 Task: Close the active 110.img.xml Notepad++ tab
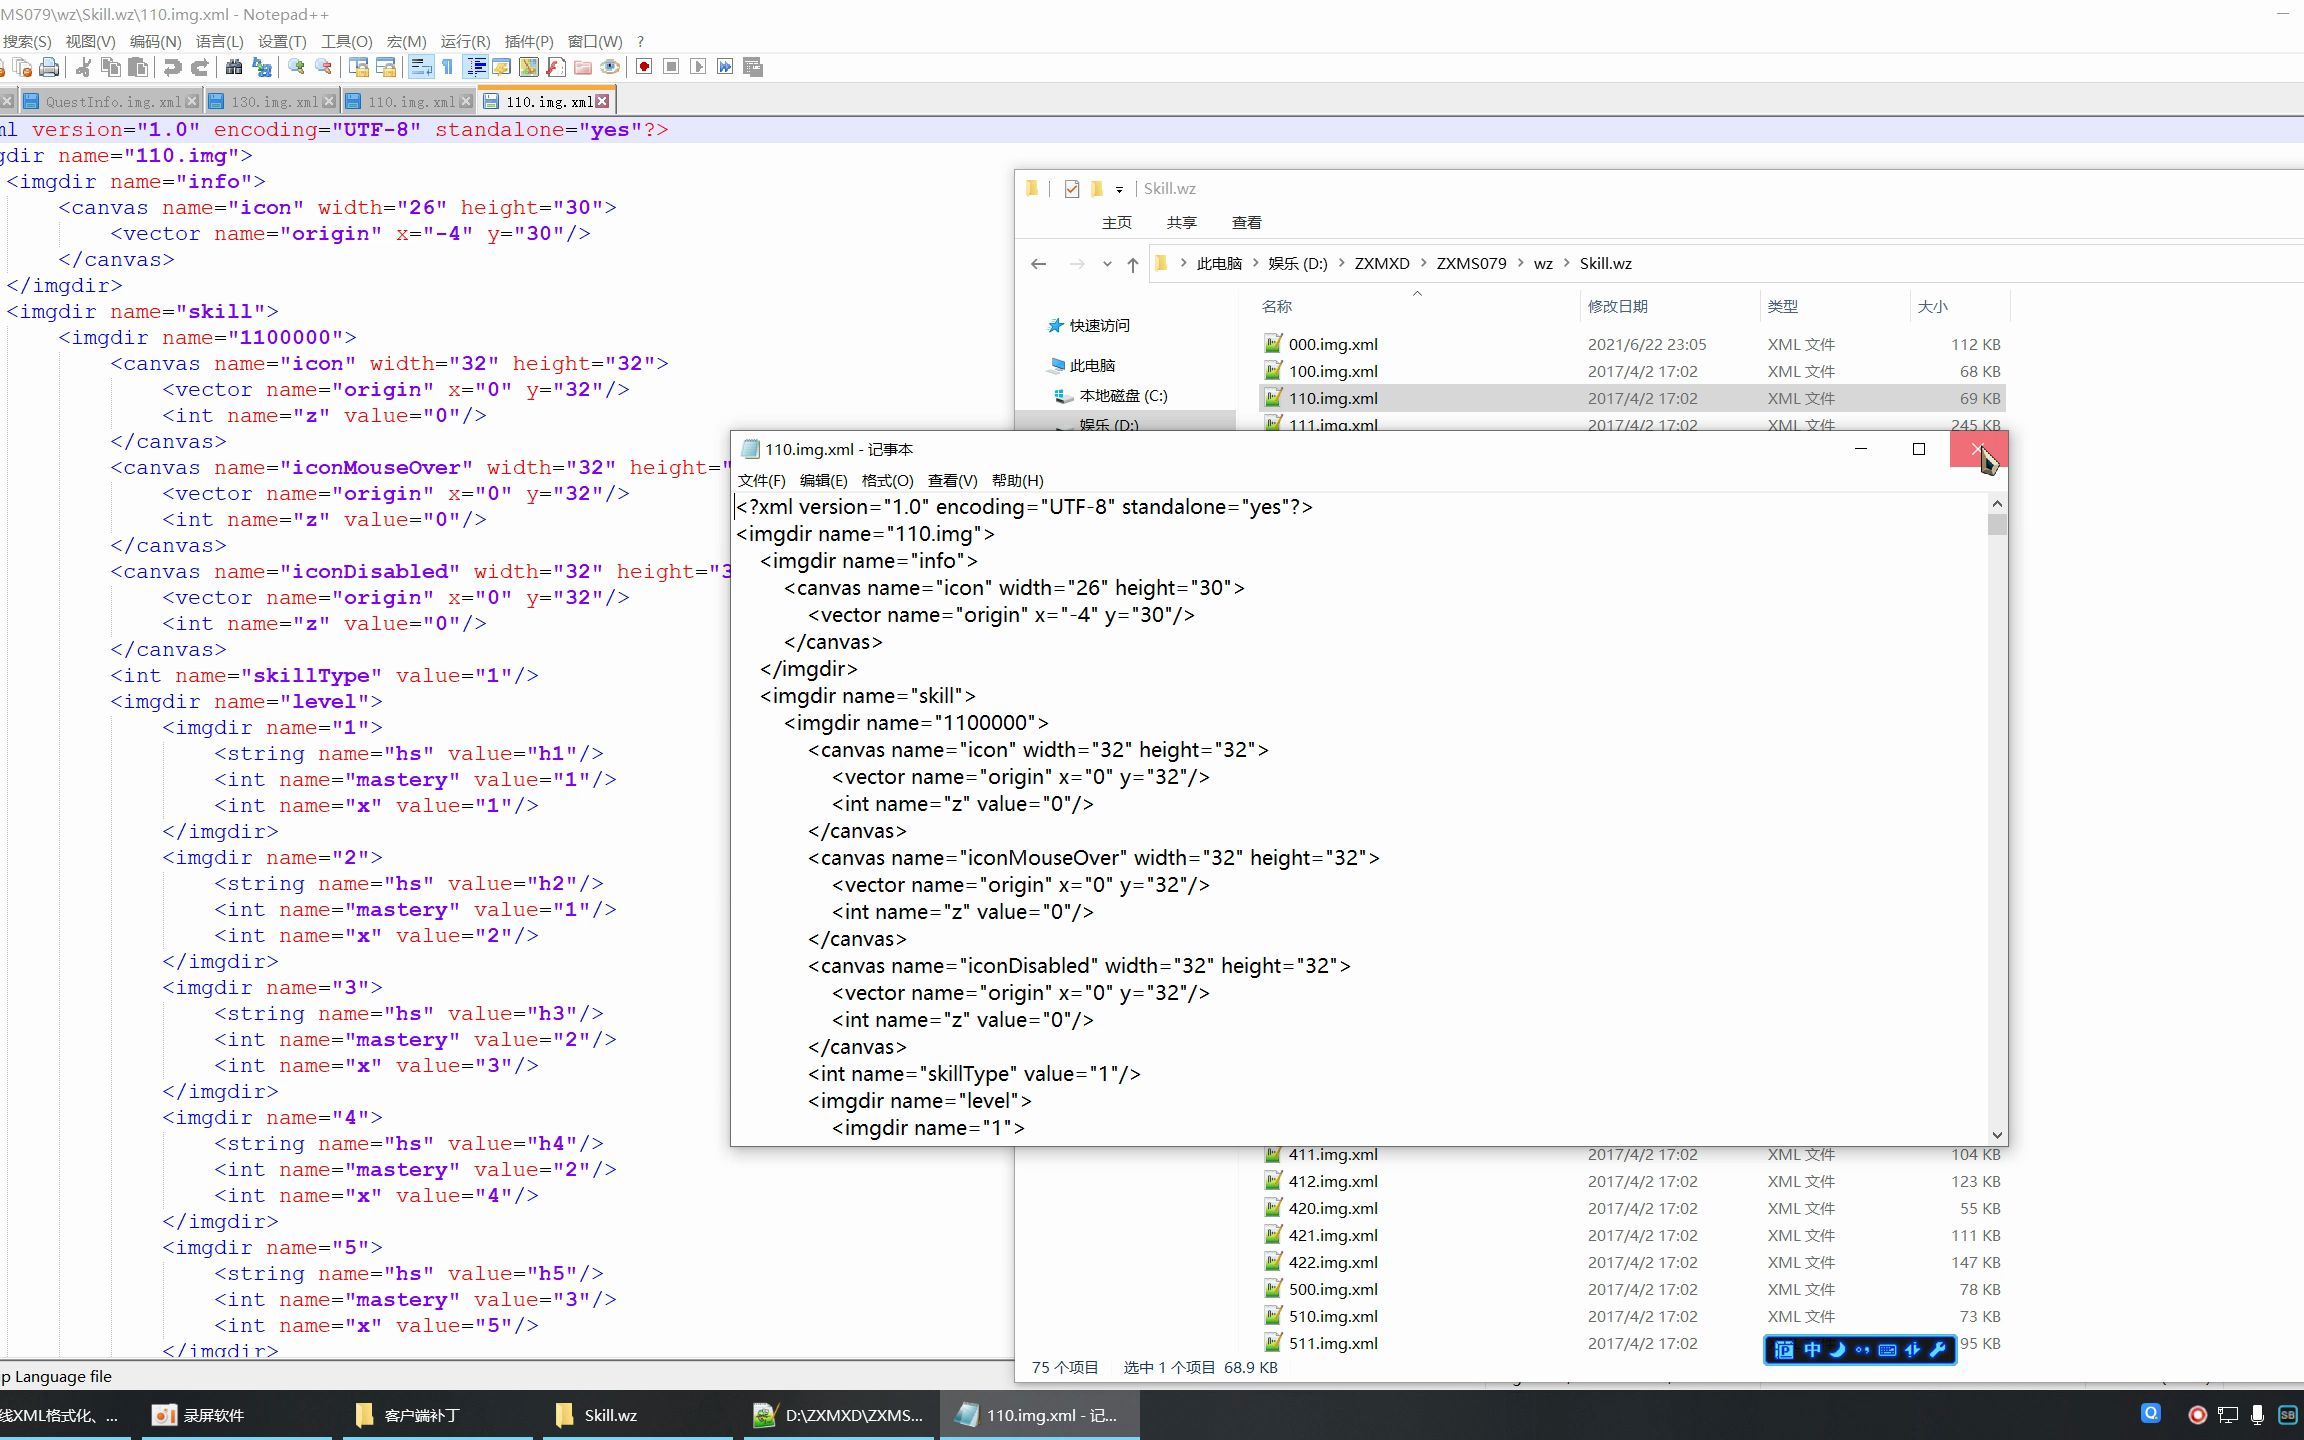(x=602, y=101)
